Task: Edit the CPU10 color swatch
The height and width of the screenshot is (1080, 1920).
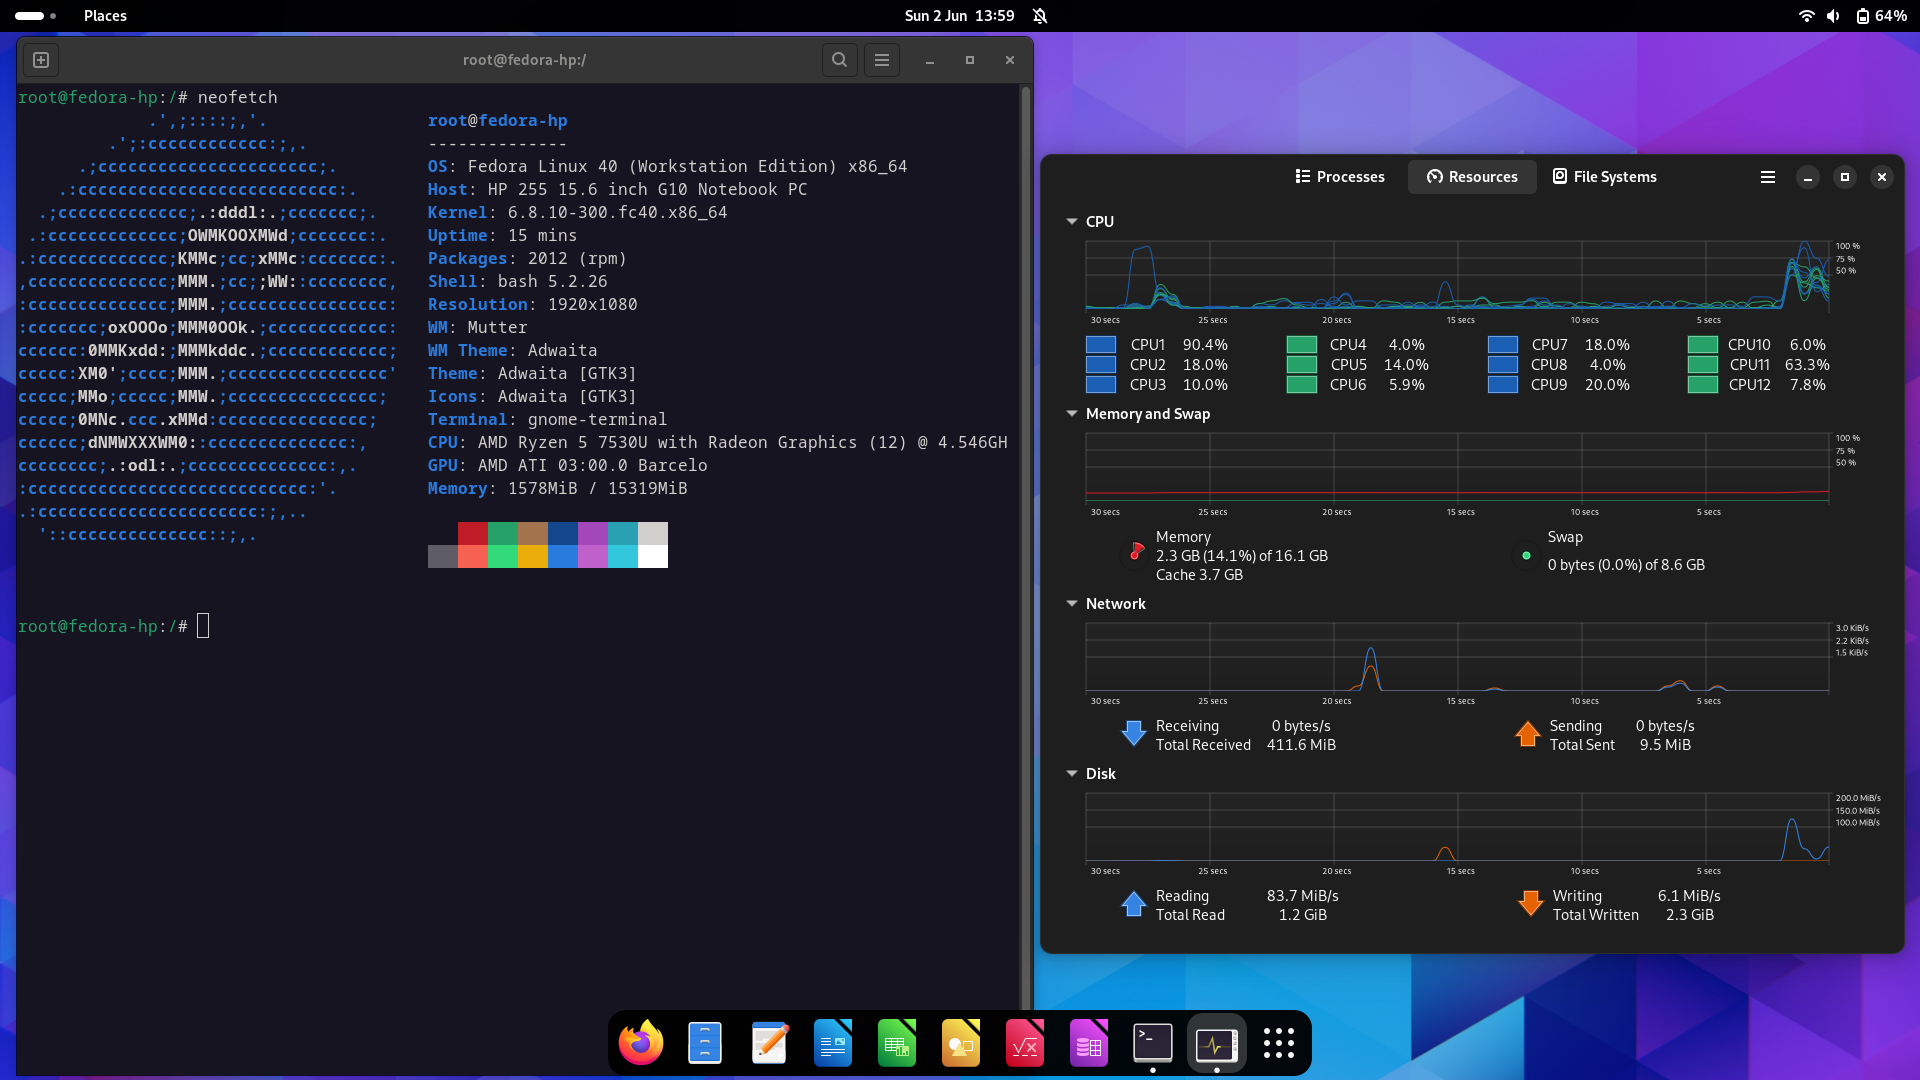Action: 1703,345
